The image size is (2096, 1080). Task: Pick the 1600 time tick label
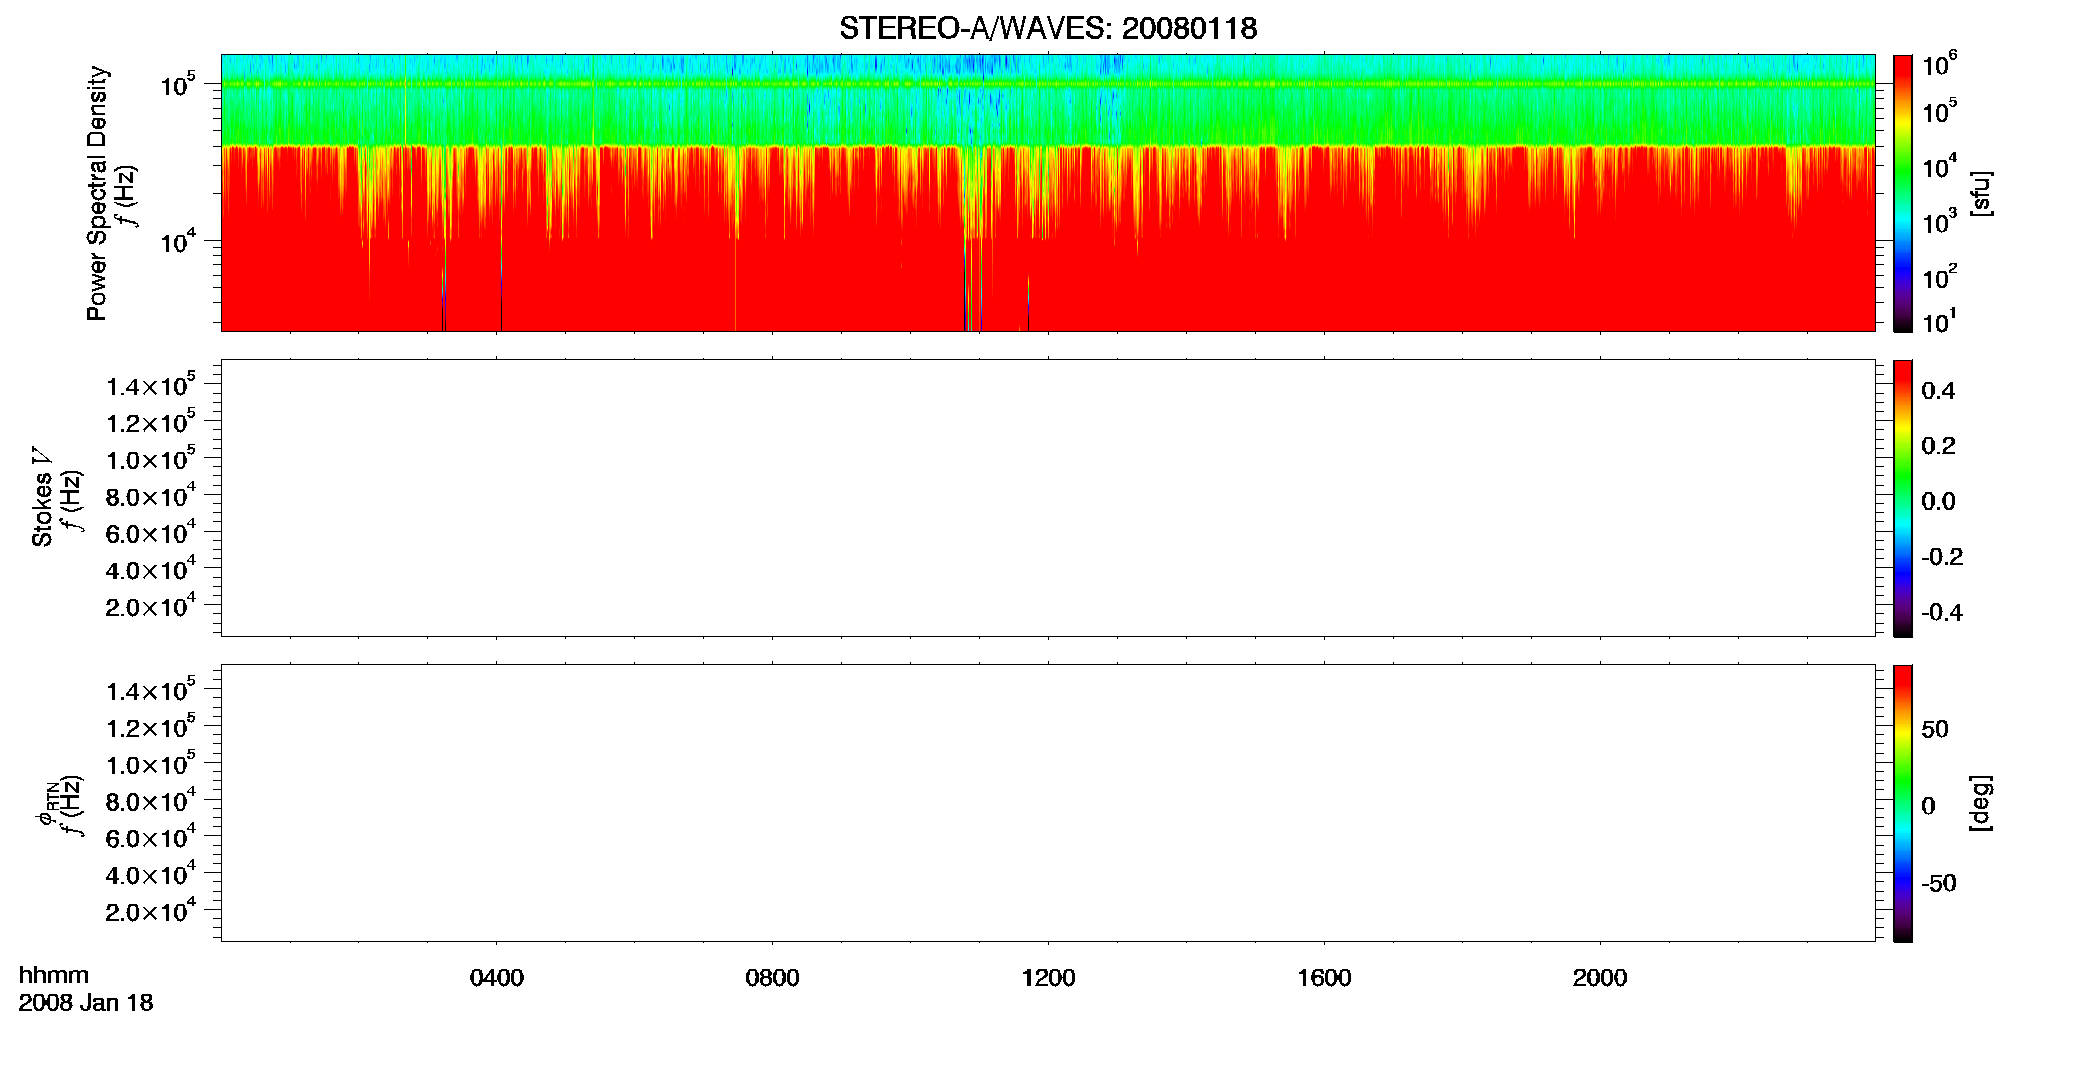(1324, 978)
